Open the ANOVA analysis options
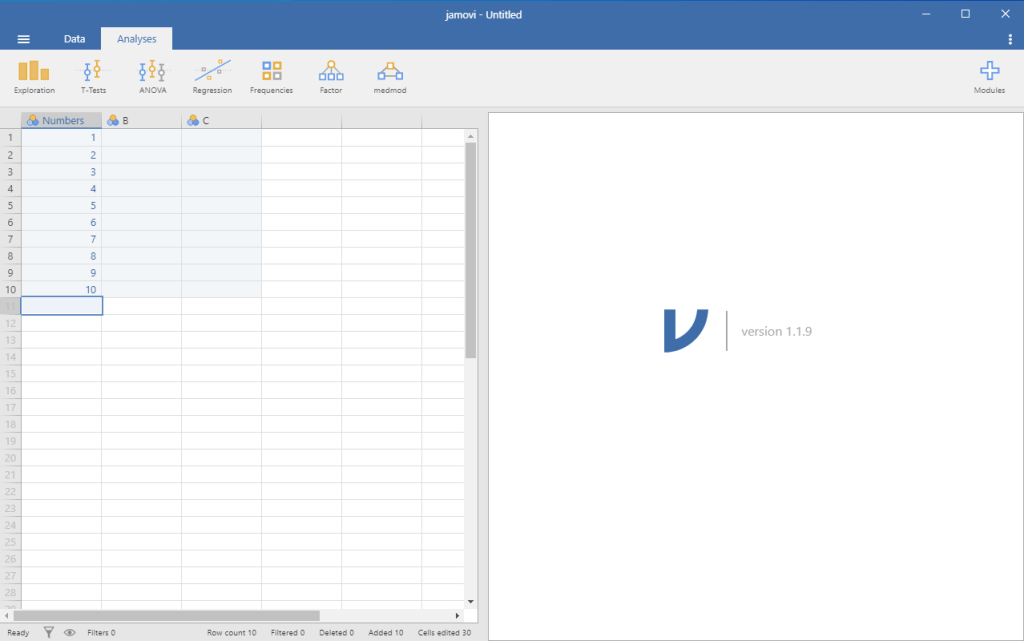Viewport: 1024px width, 641px height. pos(152,75)
